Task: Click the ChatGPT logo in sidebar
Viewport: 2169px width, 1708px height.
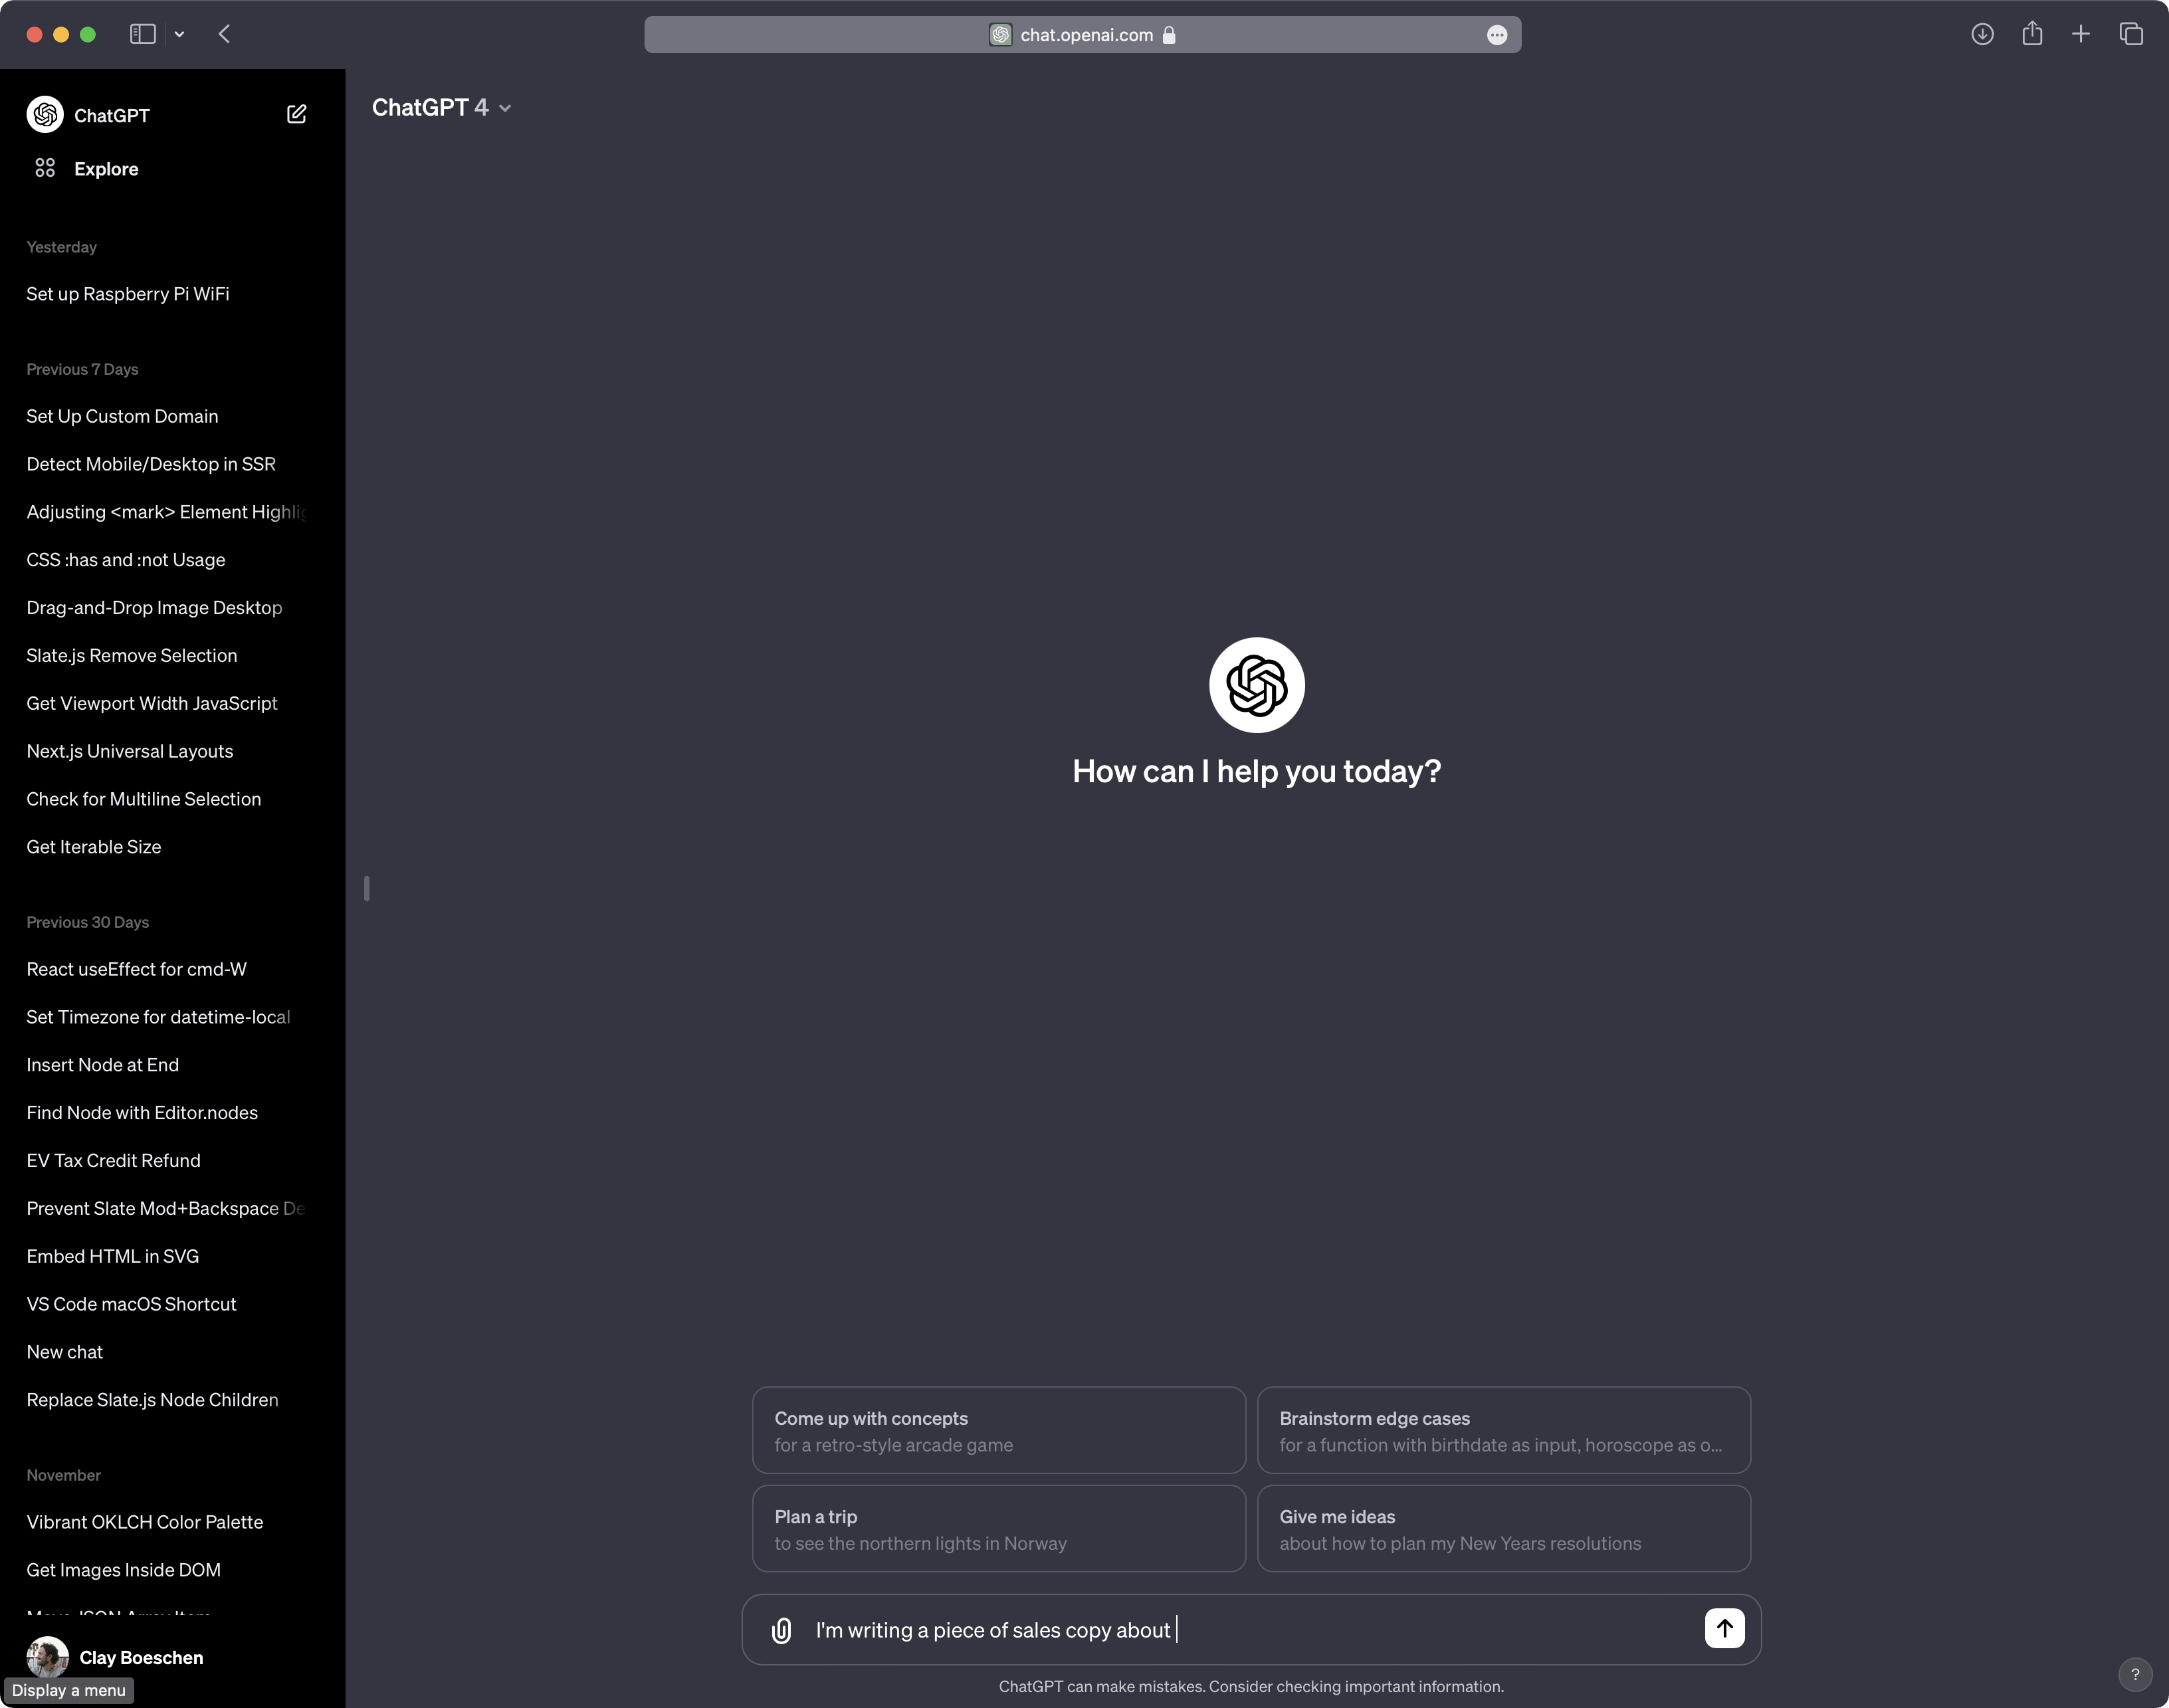Action: (45, 115)
